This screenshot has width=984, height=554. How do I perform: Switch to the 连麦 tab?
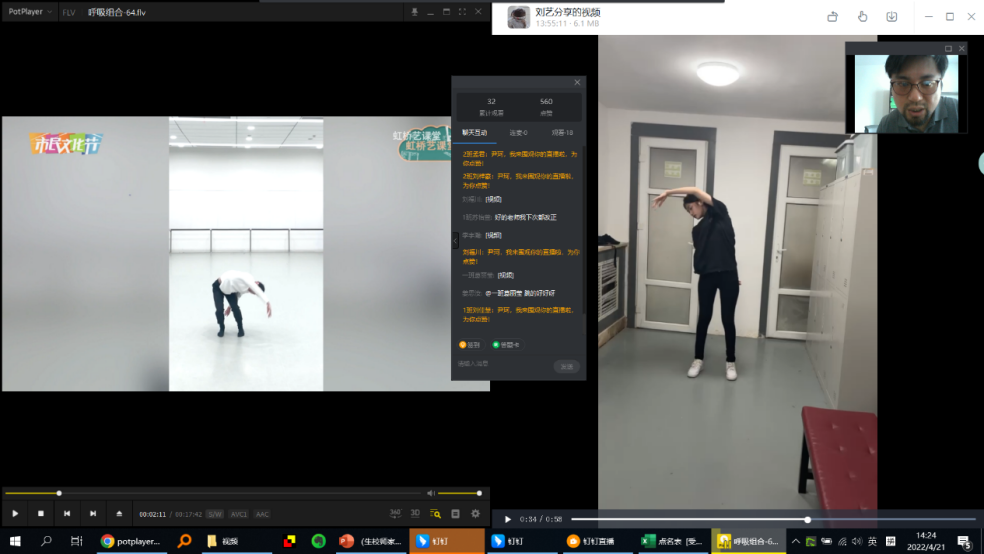[518, 133]
